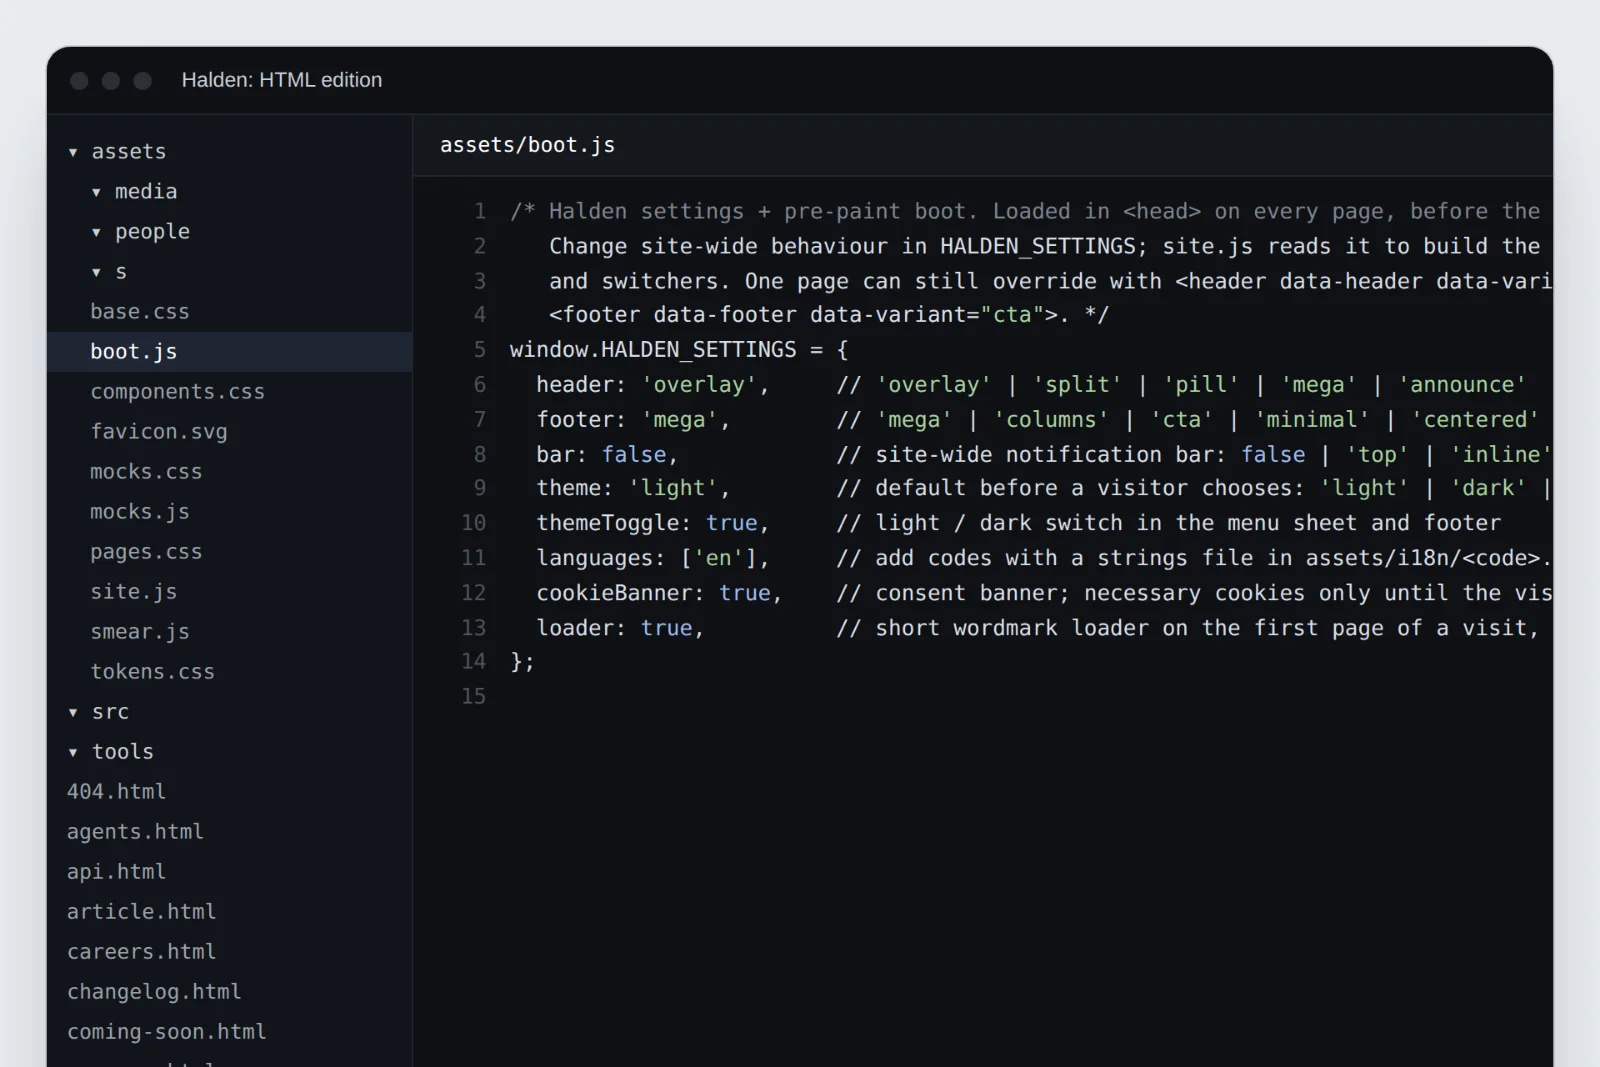Expand the src folder arrow
Screen dimensions: 1600x1067
(73, 712)
